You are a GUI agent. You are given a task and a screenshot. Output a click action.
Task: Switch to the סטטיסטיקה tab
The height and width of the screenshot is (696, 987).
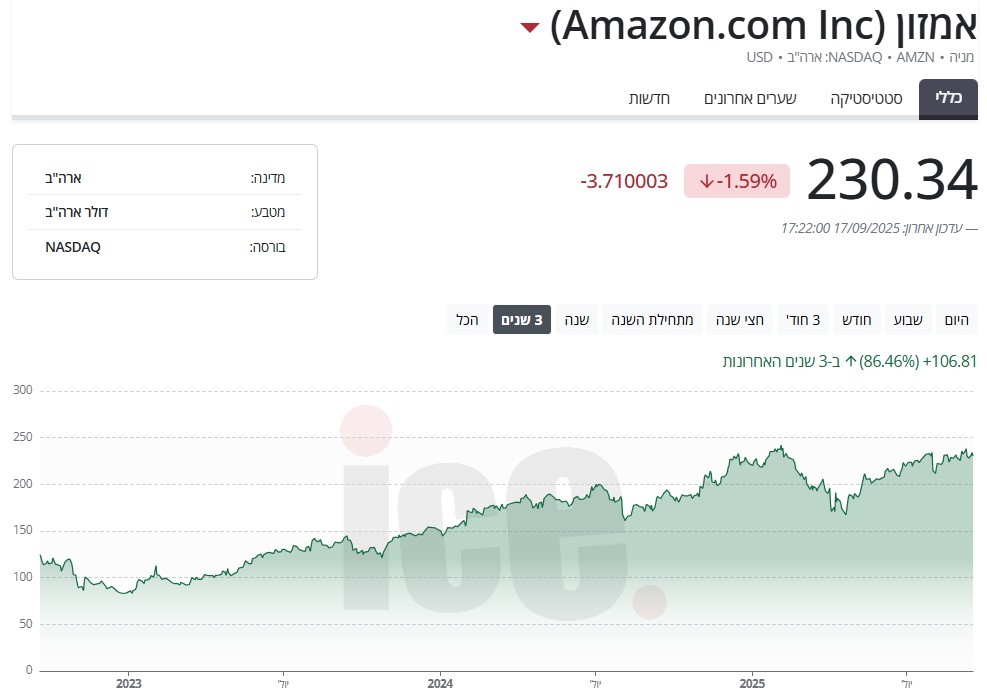867,99
